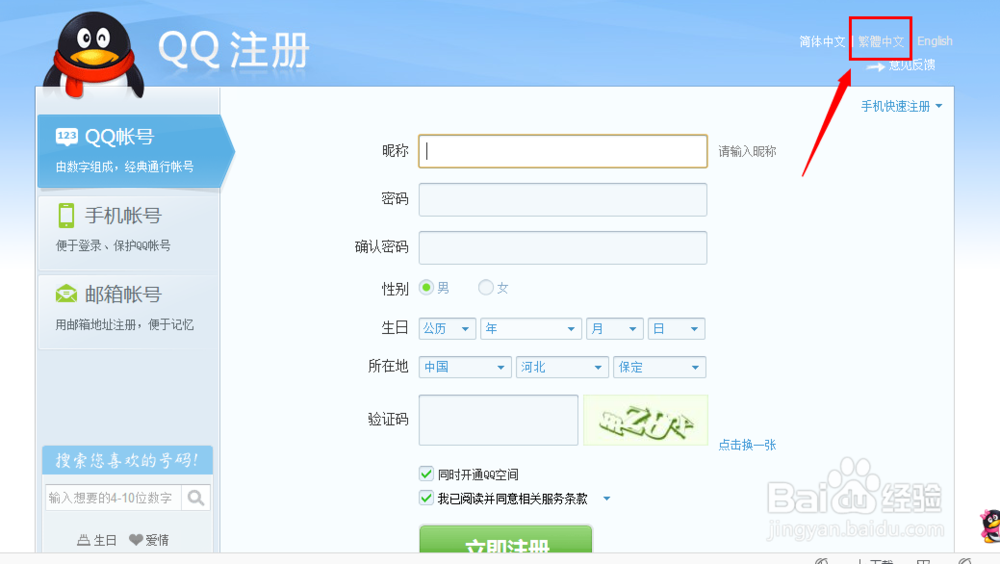Click the 密码 password input field
Image resolution: width=1000 pixels, height=564 pixels.
pyautogui.click(x=563, y=199)
